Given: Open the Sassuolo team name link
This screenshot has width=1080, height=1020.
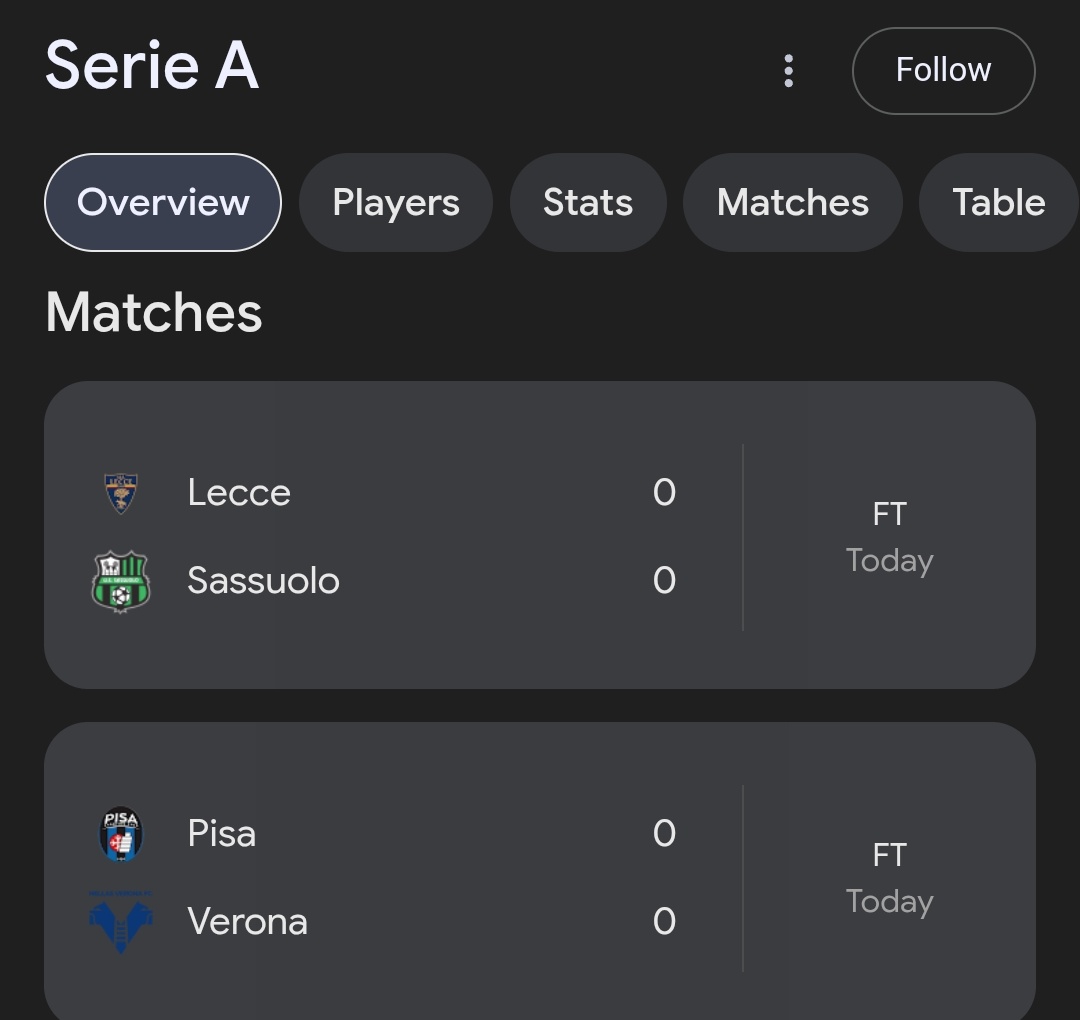Looking at the screenshot, I should tap(263, 581).
